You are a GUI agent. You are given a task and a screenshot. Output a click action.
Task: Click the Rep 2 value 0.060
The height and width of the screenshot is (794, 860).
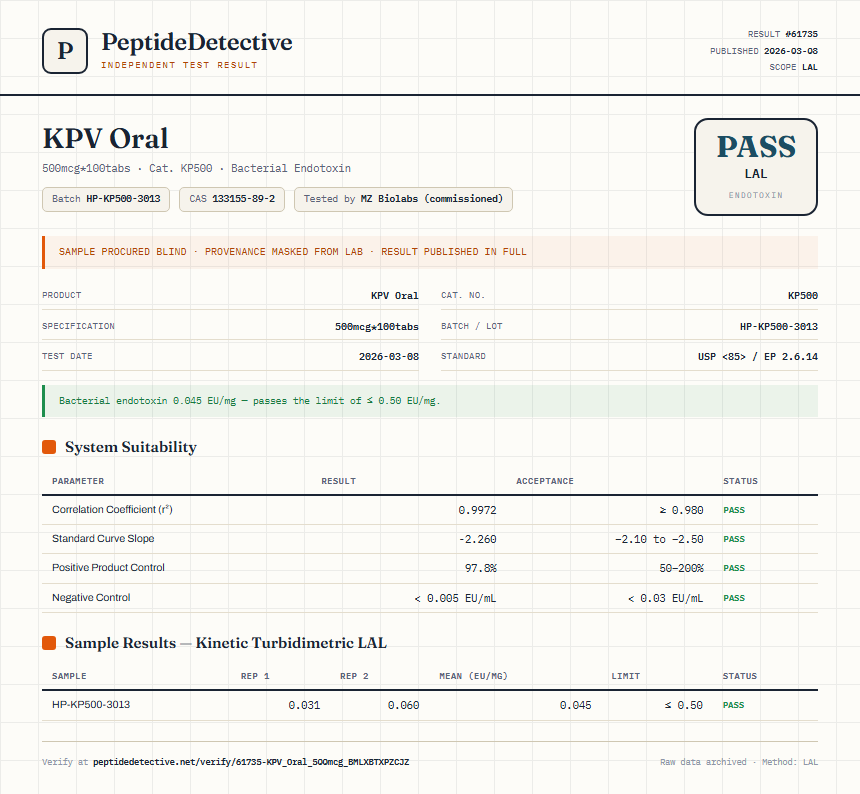click(404, 706)
